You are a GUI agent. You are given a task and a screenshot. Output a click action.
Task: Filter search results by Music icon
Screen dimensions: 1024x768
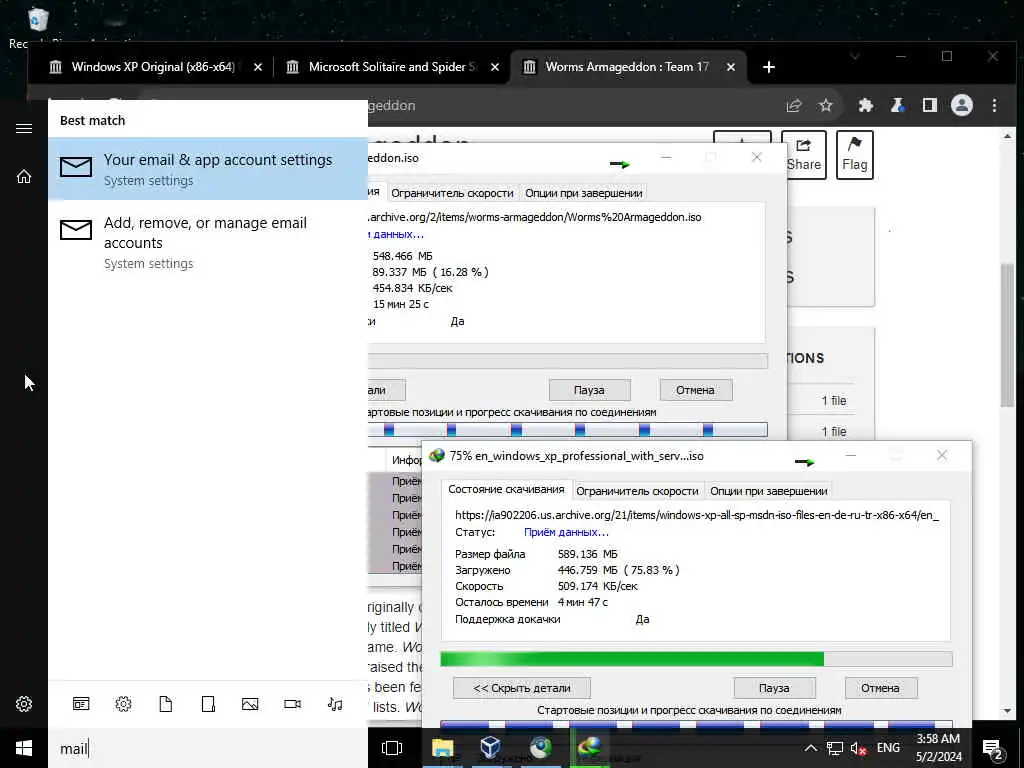point(335,704)
